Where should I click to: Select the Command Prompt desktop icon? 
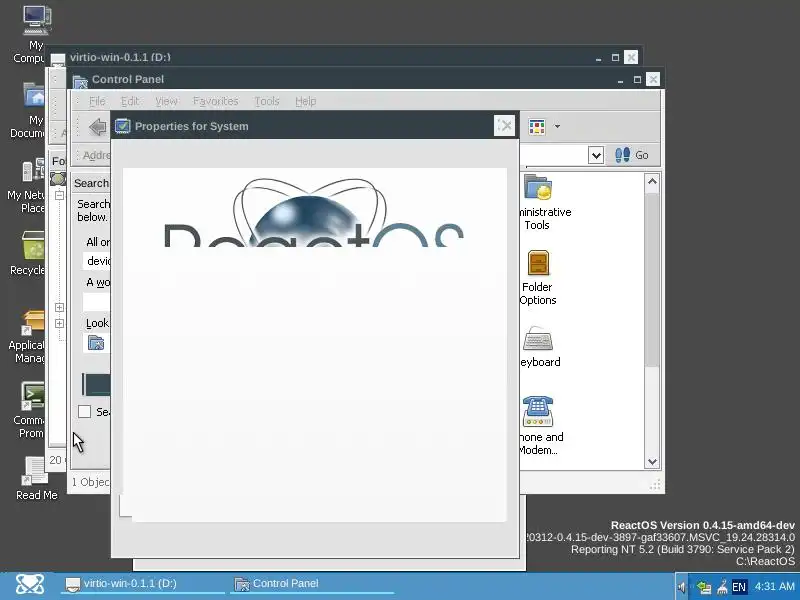tap(31, 410)
